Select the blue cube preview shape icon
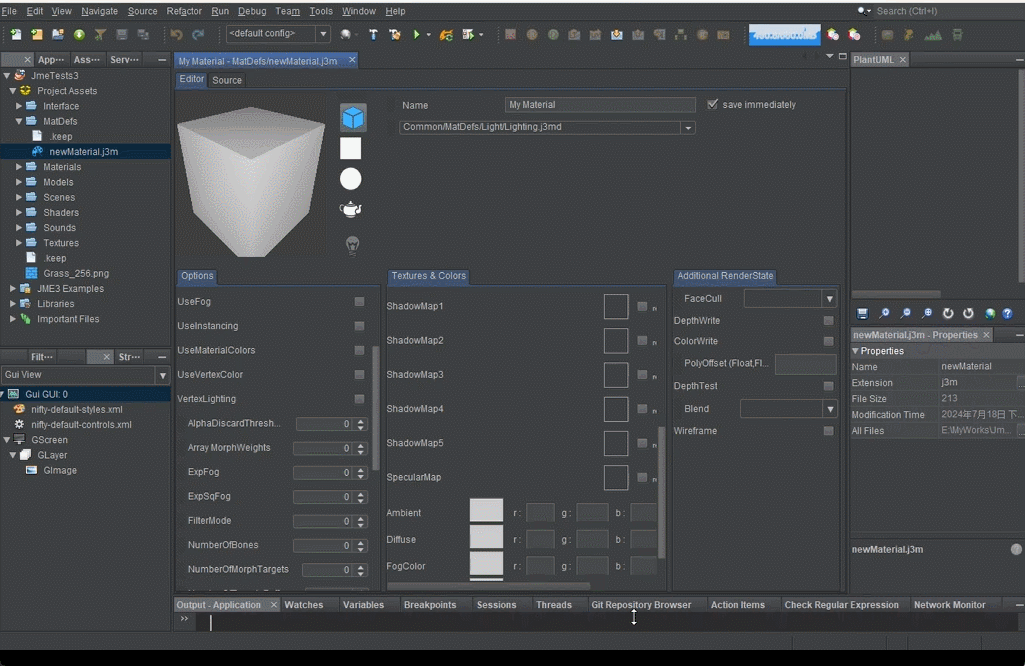 click(x=353, y=118)
